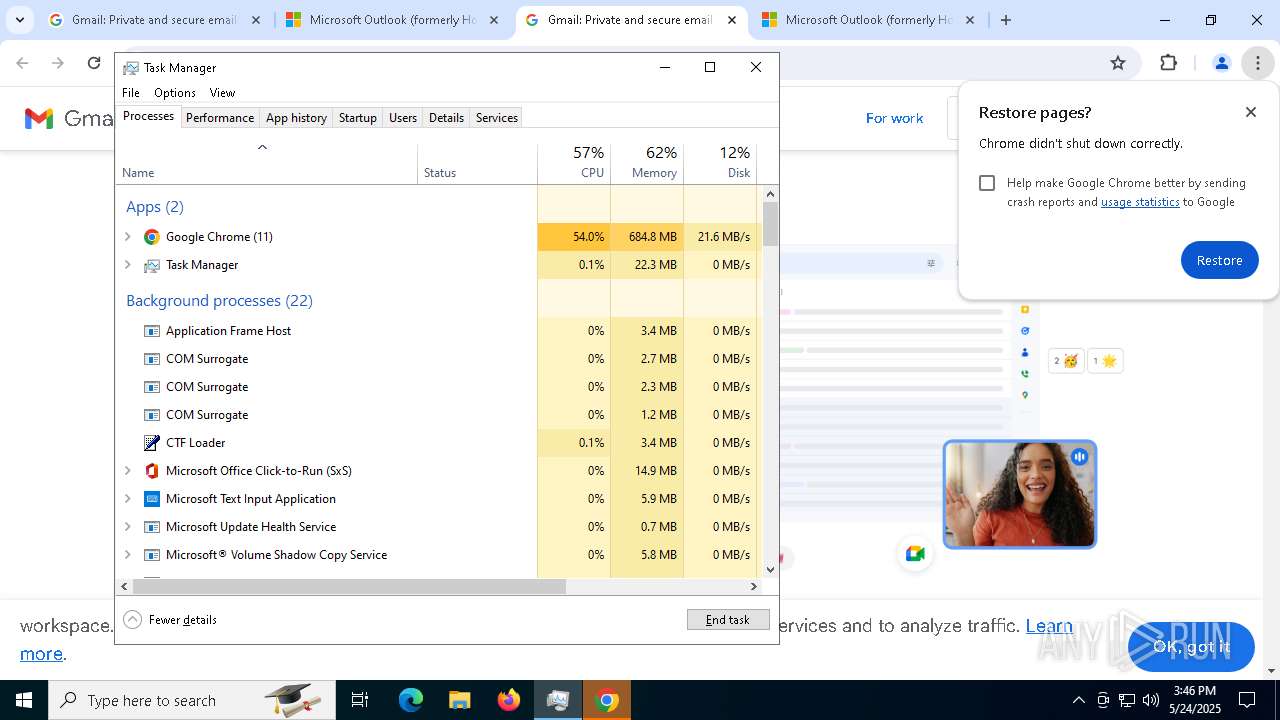
Task: Open Chrome tab search dropdown
Action: click(x=19, y=20)
